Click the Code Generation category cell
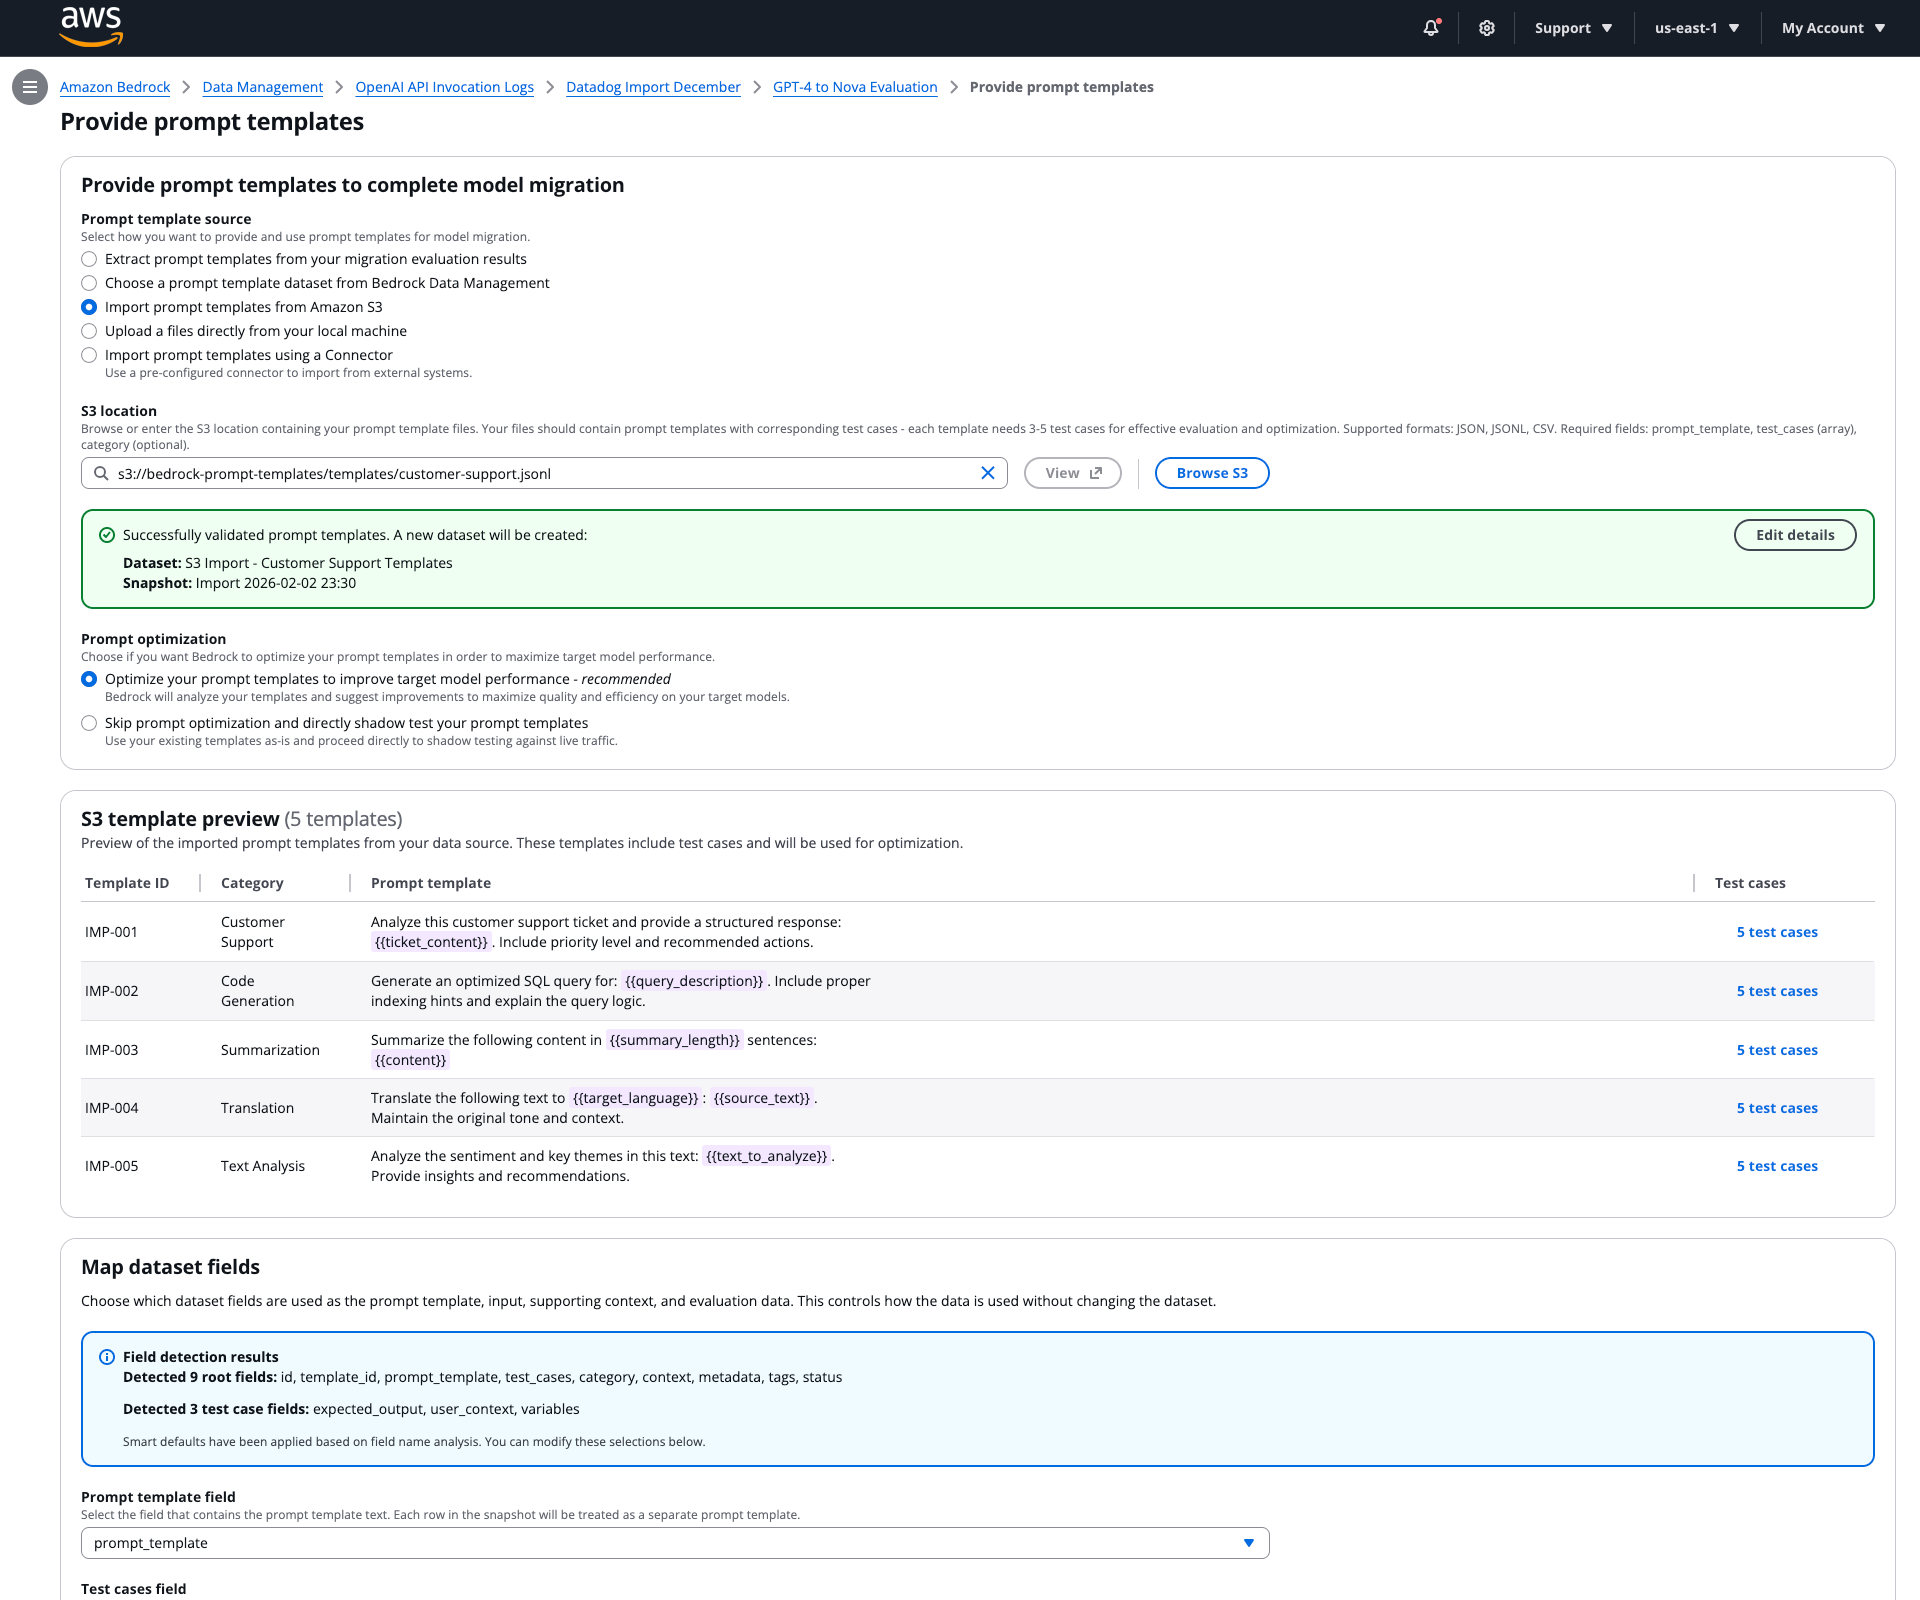The height and width of the screenshot is (1600, 1920). (257, 991)
